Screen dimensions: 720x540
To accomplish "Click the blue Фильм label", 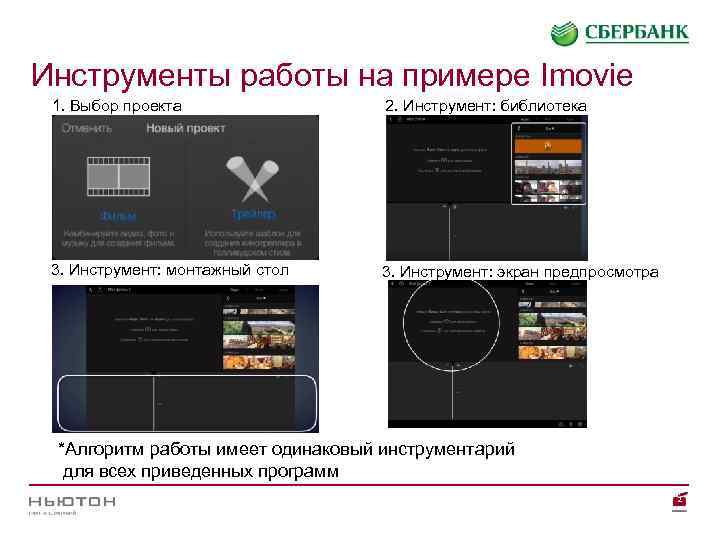I will point(118,216).
